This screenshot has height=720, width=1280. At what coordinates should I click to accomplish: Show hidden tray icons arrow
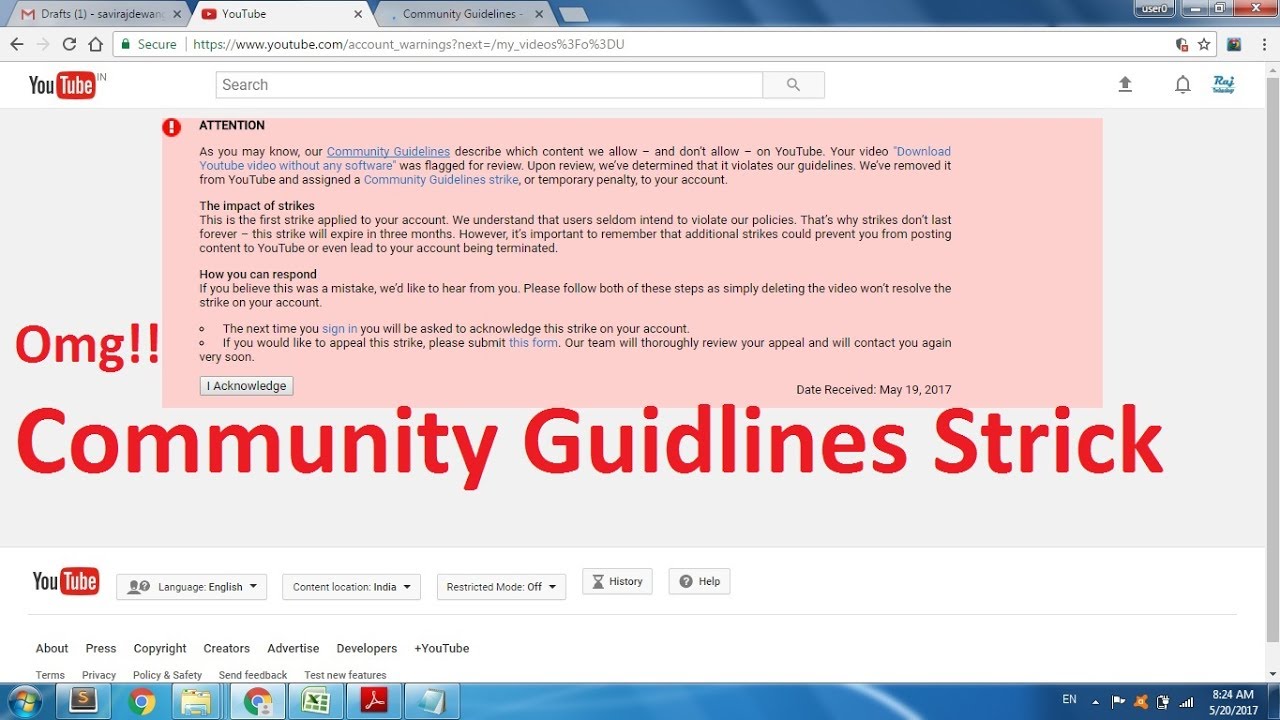(1095, 702)
